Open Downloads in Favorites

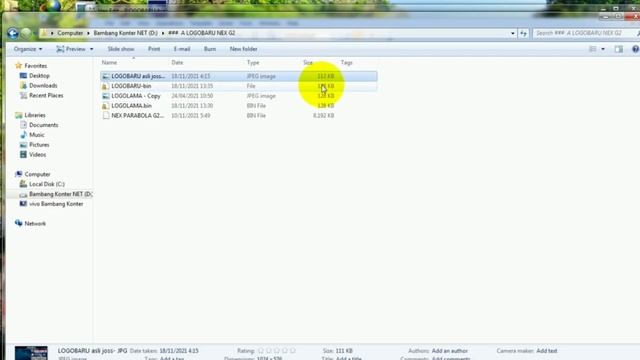click(x=43, y=85)
